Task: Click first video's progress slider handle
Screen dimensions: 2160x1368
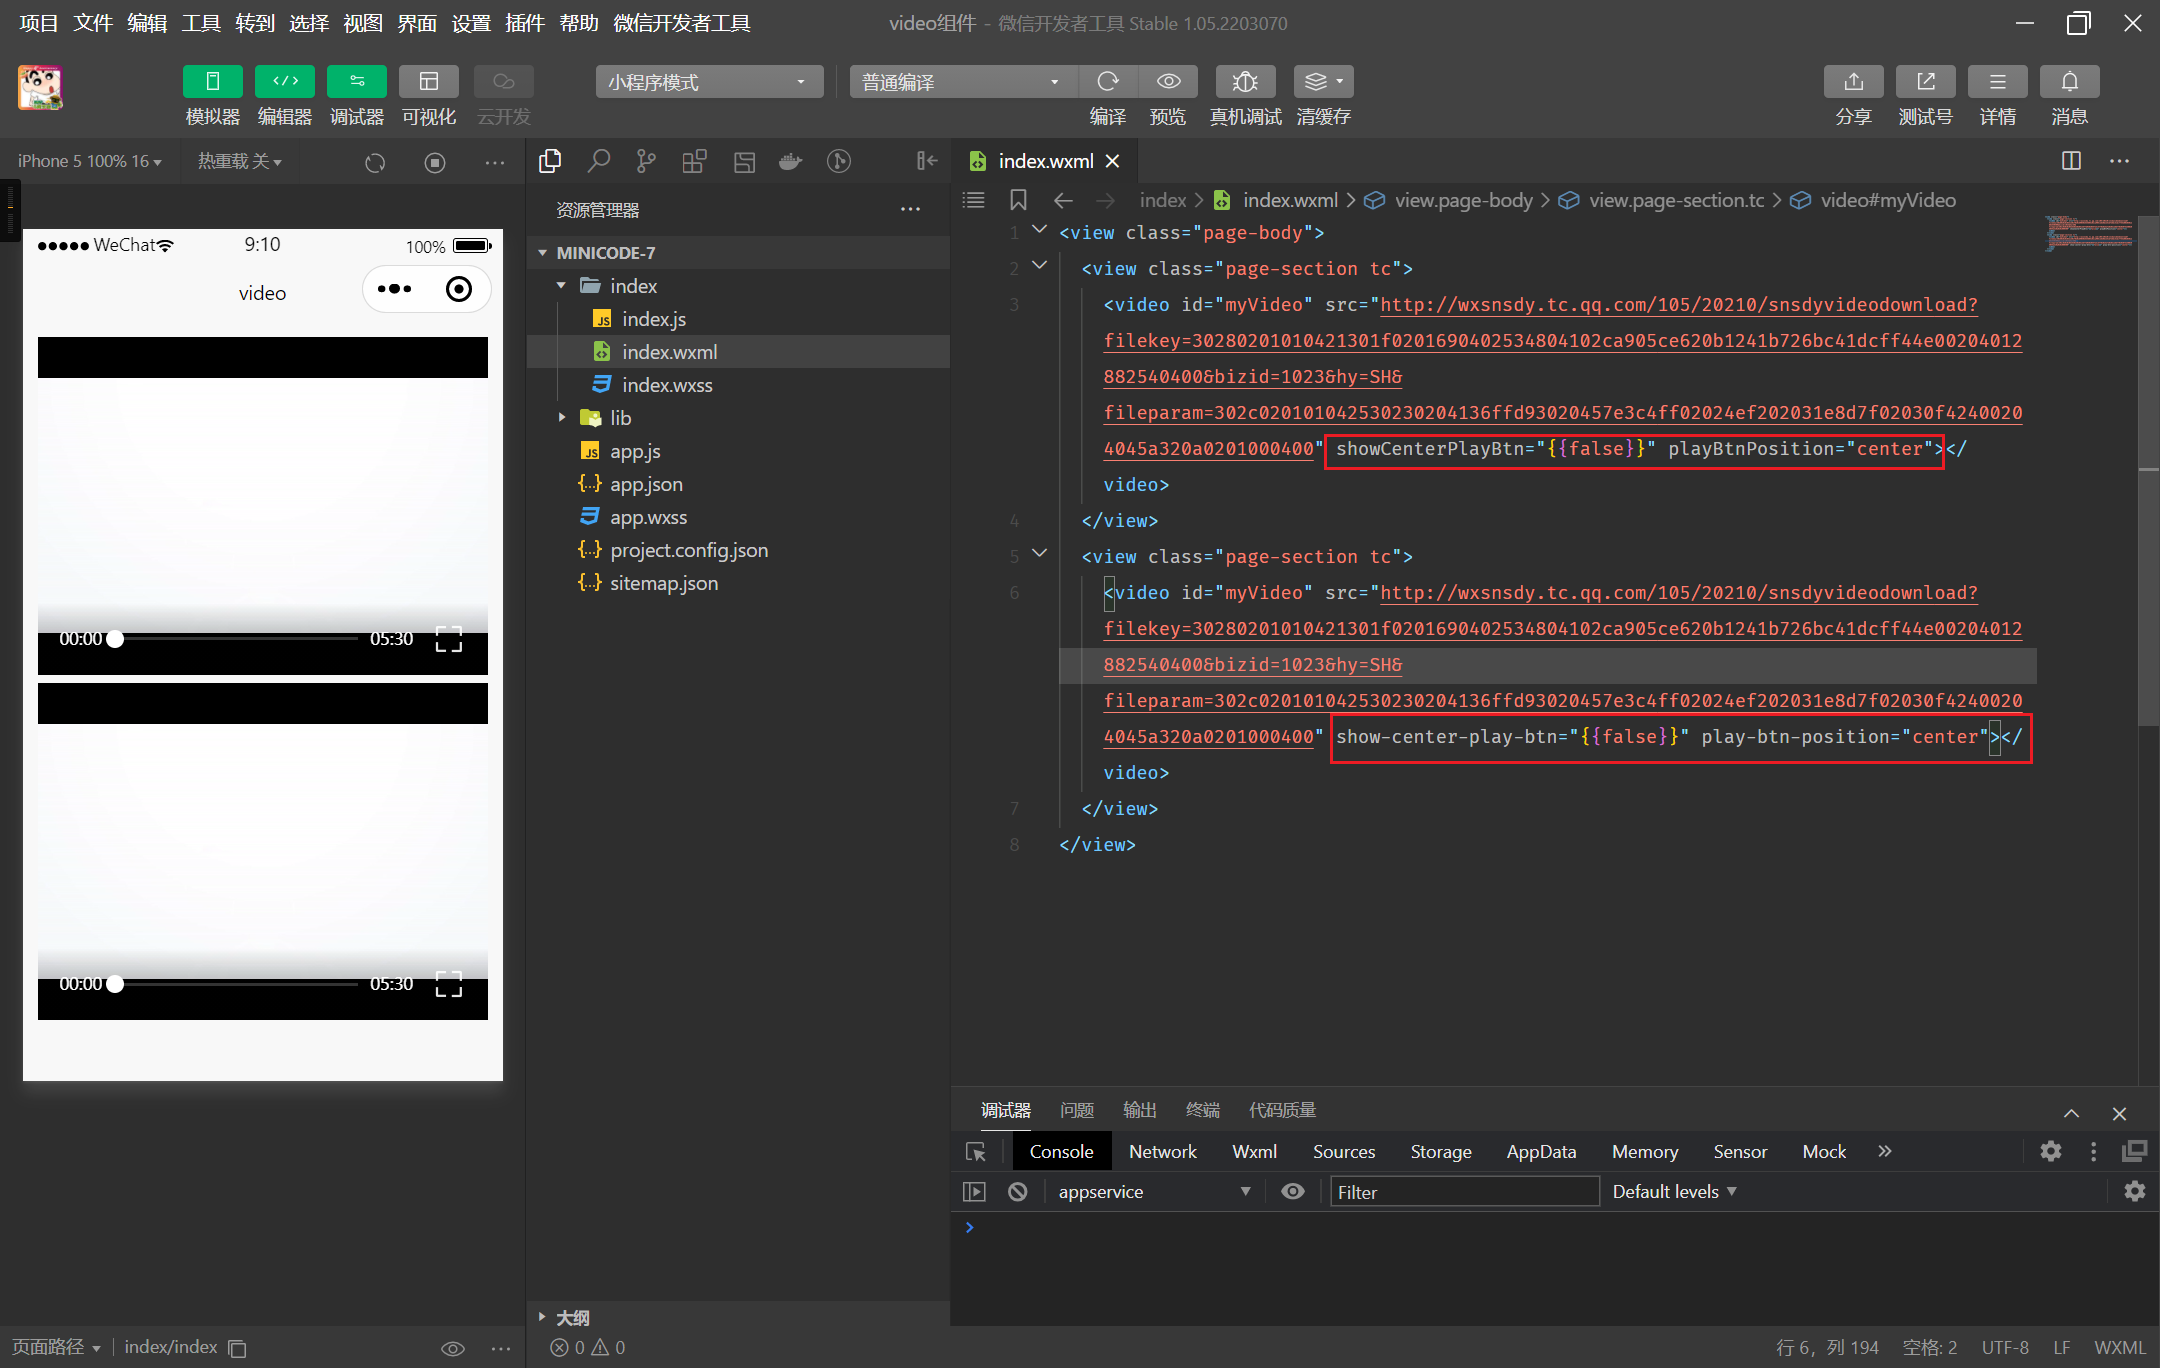Action: pos(115,639)
